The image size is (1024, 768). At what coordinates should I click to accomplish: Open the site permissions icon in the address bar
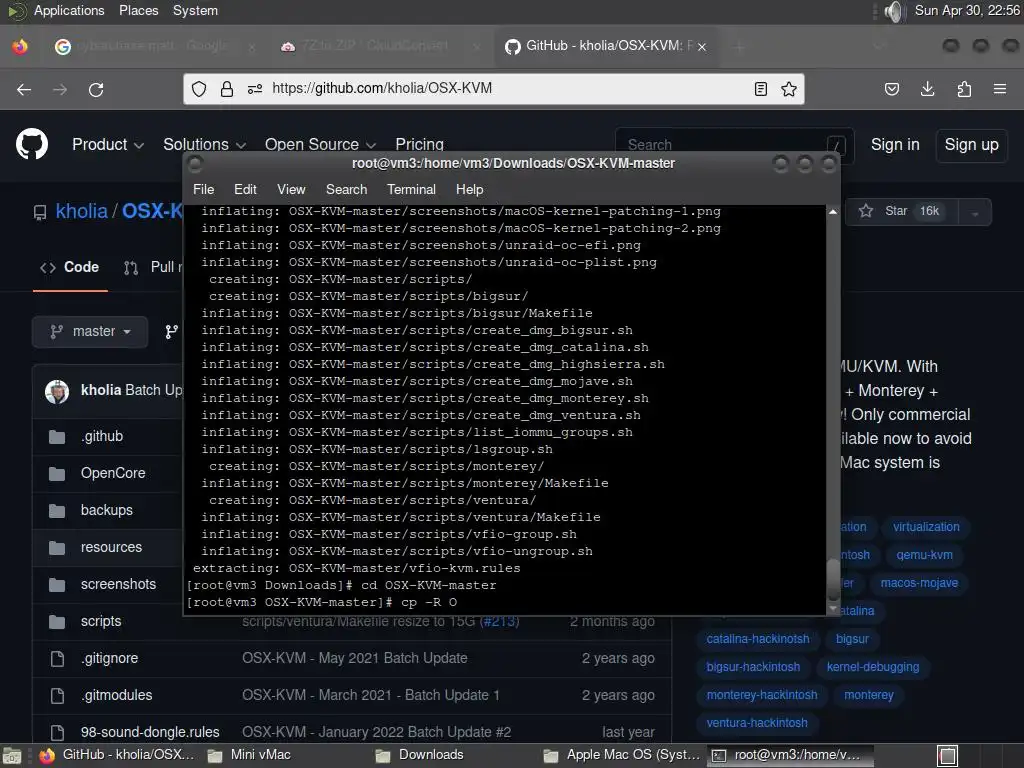click(255, 89)
